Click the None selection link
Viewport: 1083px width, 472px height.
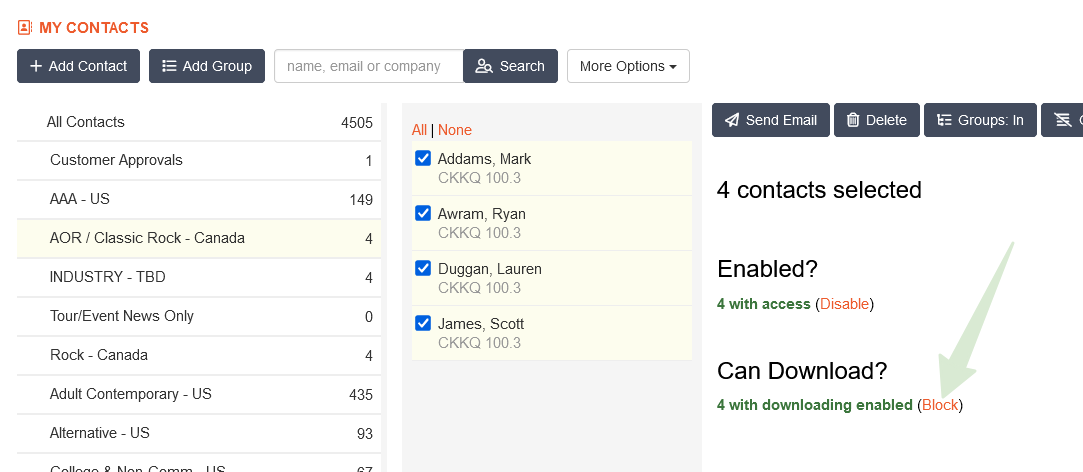click(x=455, y=130)
